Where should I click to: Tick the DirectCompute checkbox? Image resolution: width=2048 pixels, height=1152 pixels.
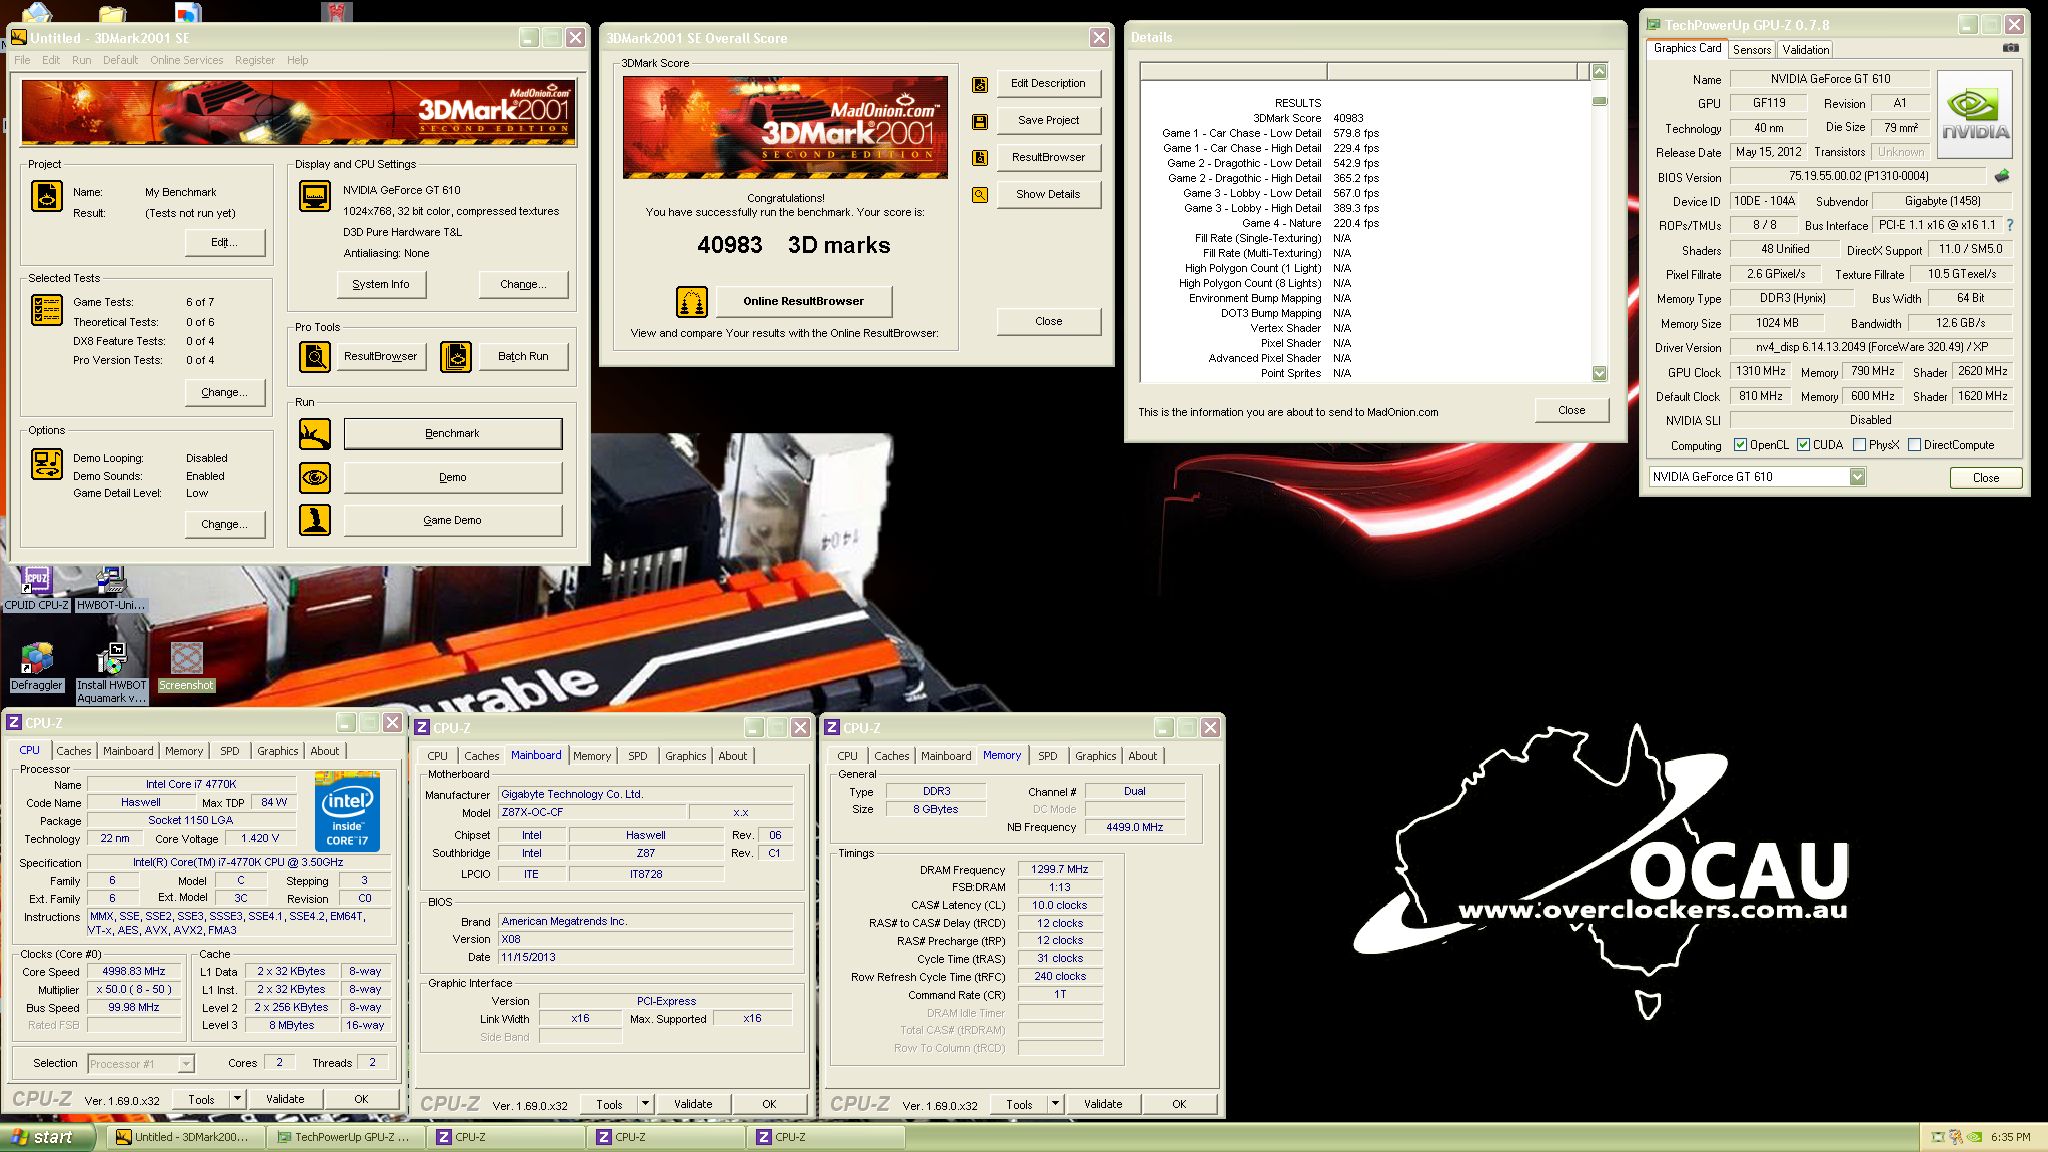coord(1914,445)
